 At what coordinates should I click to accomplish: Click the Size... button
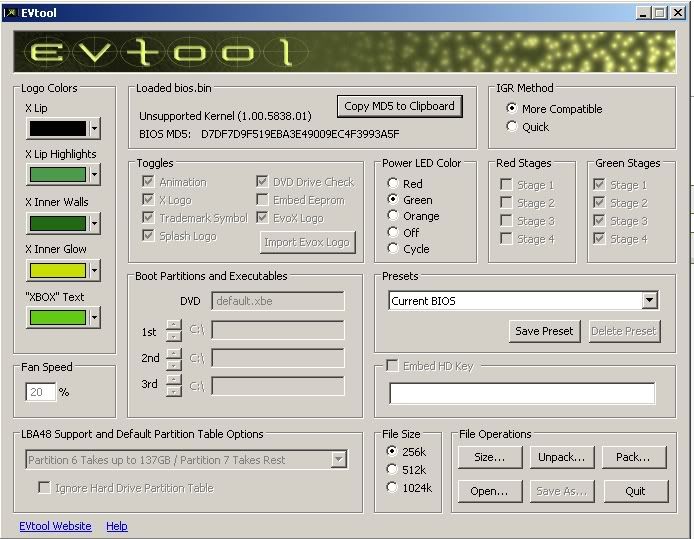coord(490,457)
